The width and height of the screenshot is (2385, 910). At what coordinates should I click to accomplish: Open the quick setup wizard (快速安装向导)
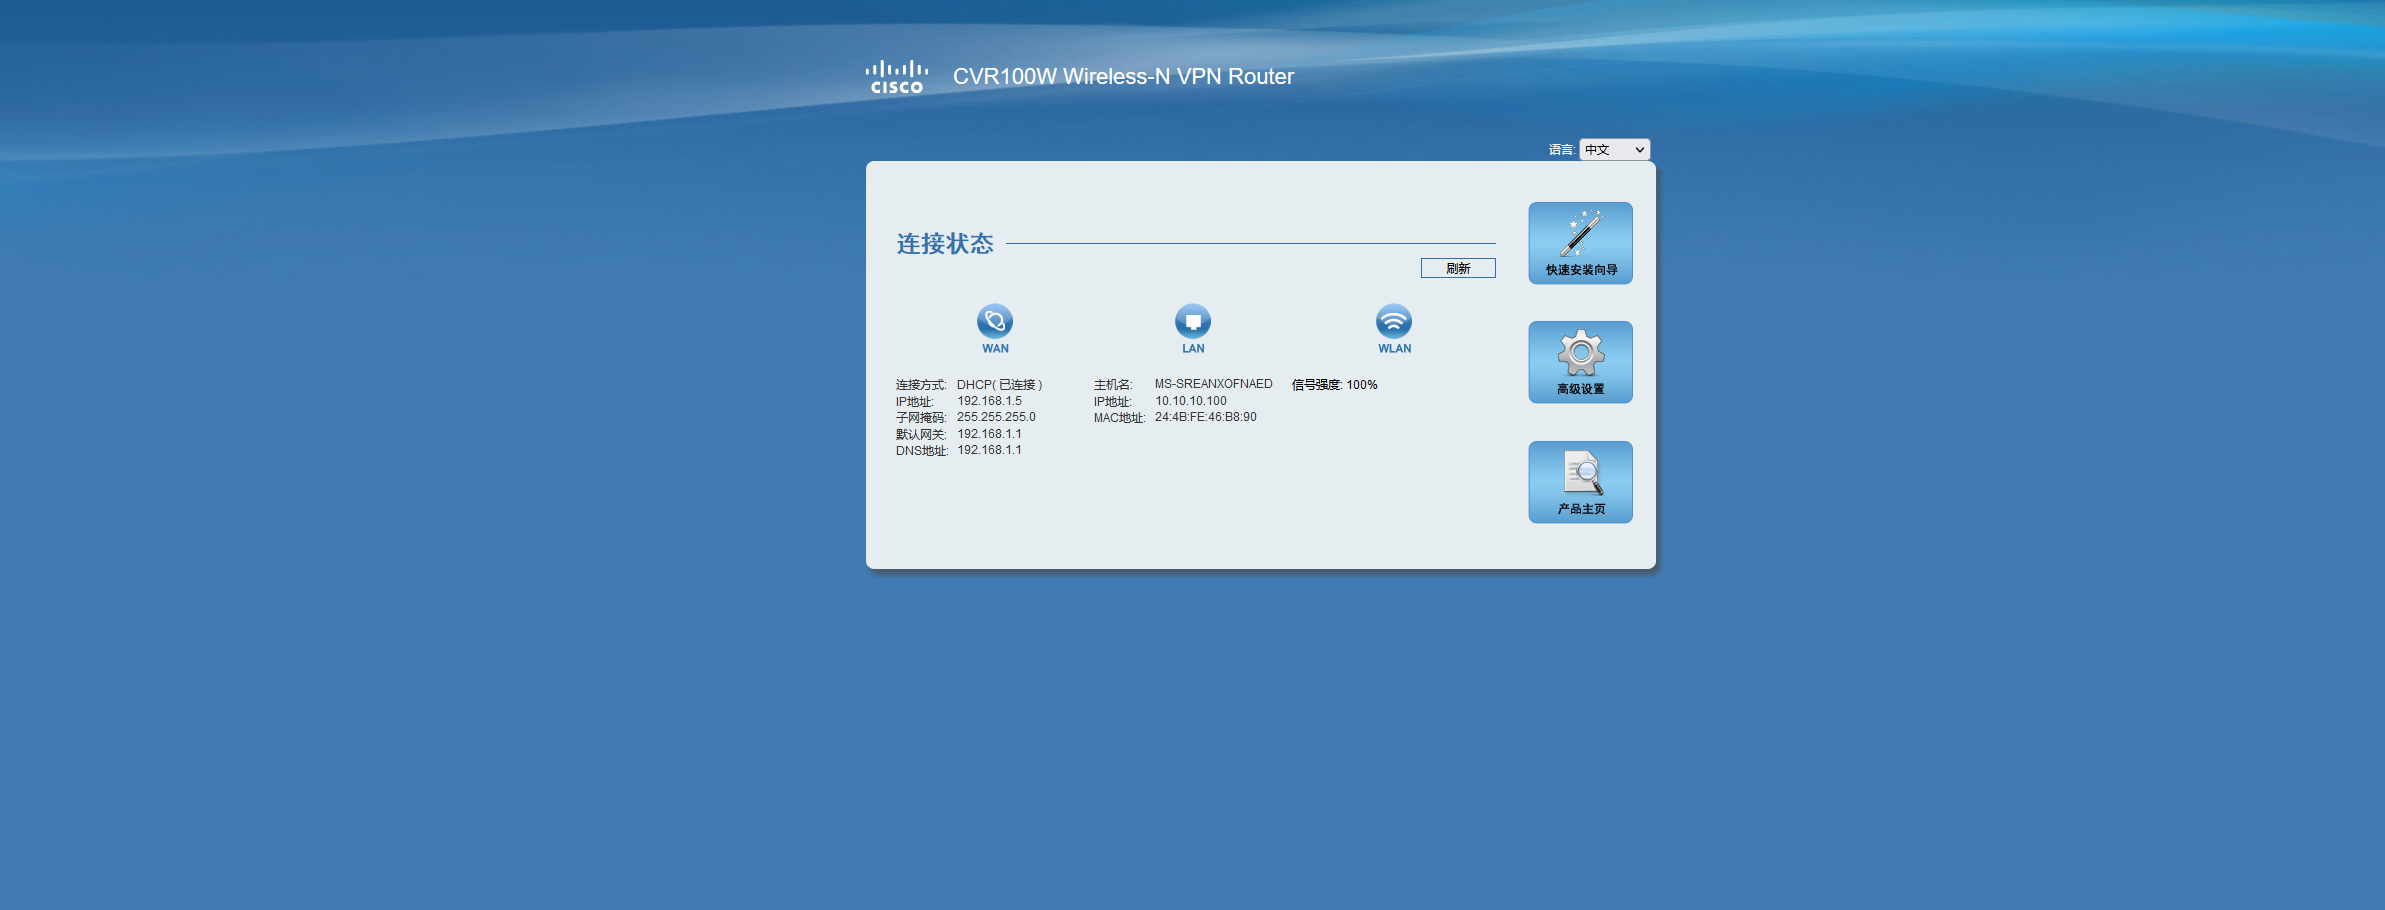(x=1580, y=243)
